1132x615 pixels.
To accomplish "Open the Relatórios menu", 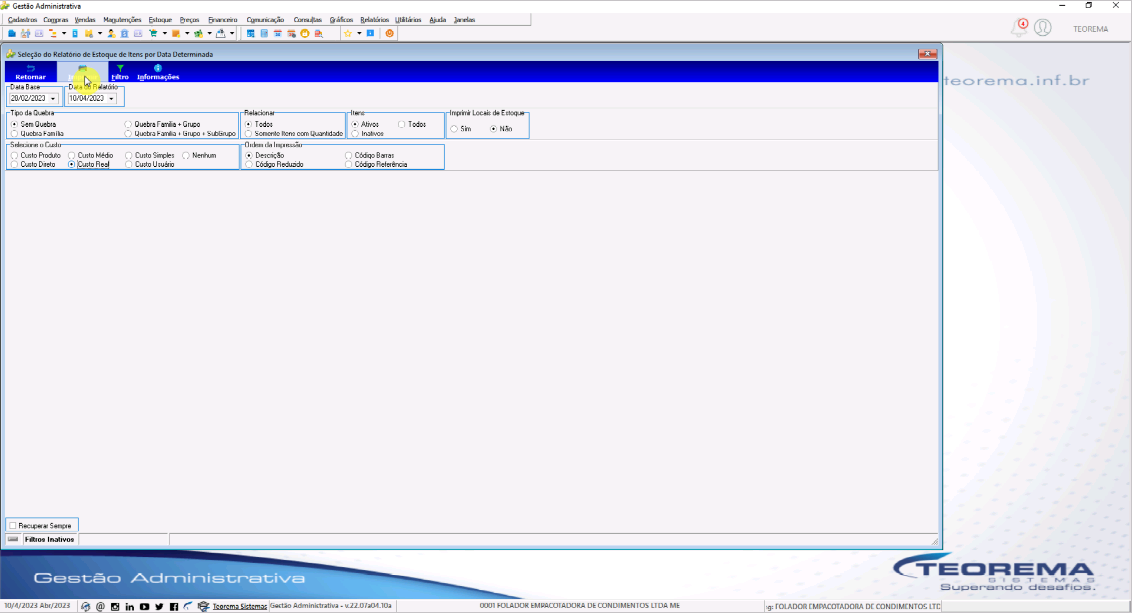I will pyautogui.click(x=375, y=19).
